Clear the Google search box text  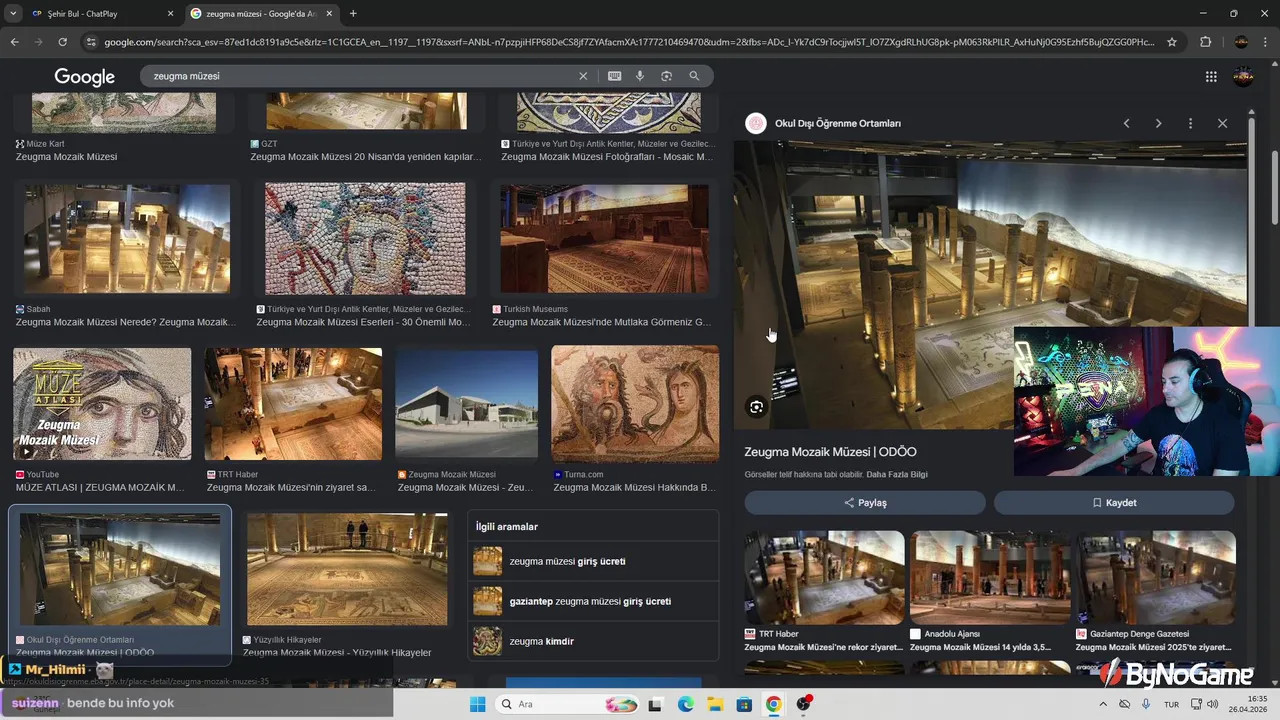[x=583, y=76]
